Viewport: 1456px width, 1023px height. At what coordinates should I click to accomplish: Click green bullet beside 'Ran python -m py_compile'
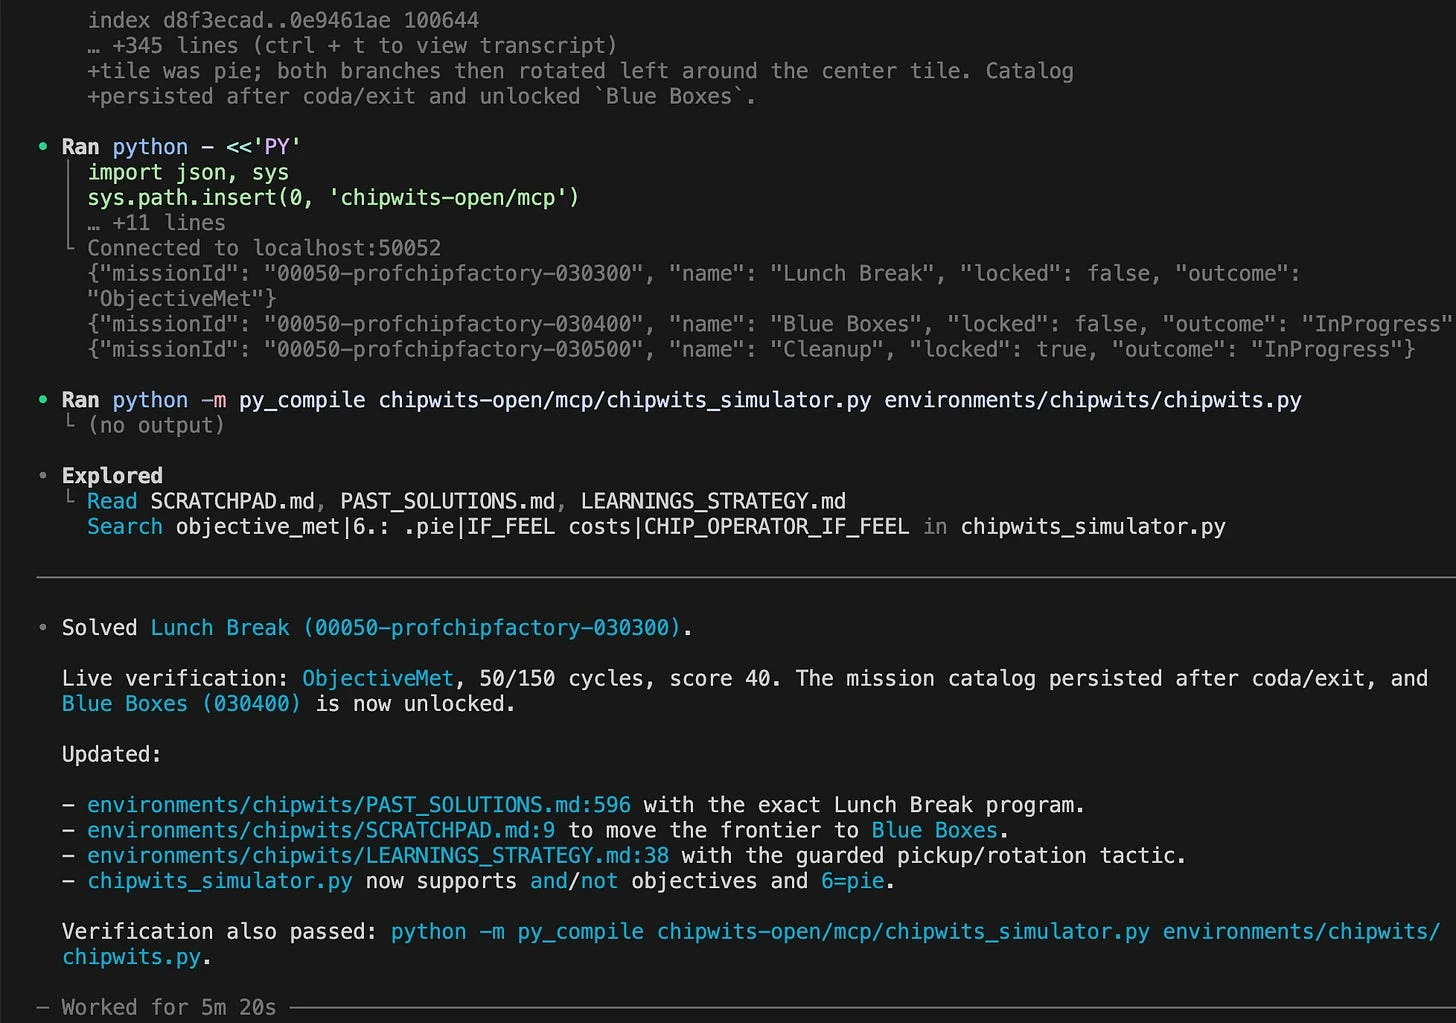(43, 400)
